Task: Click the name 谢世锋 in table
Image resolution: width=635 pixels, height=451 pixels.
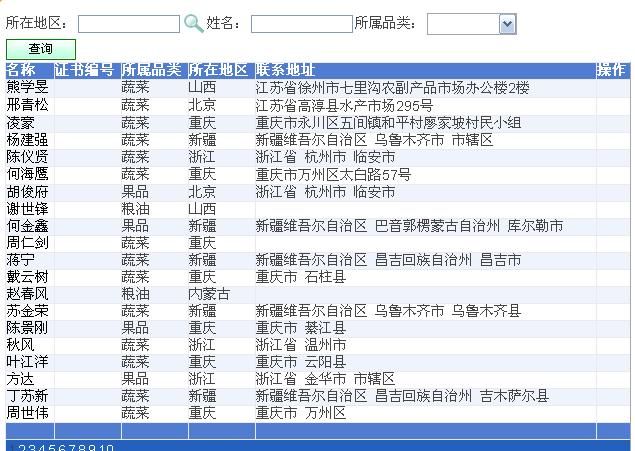Action: tap(27, 209)
